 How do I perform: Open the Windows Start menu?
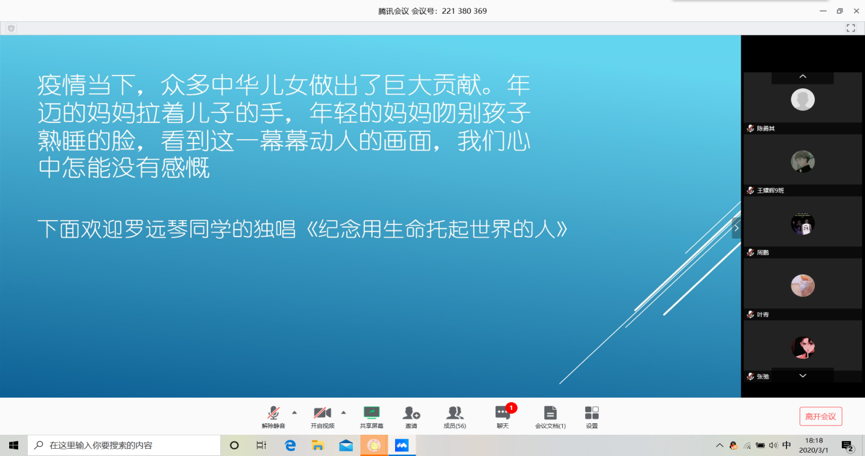(x=14, y=445)
